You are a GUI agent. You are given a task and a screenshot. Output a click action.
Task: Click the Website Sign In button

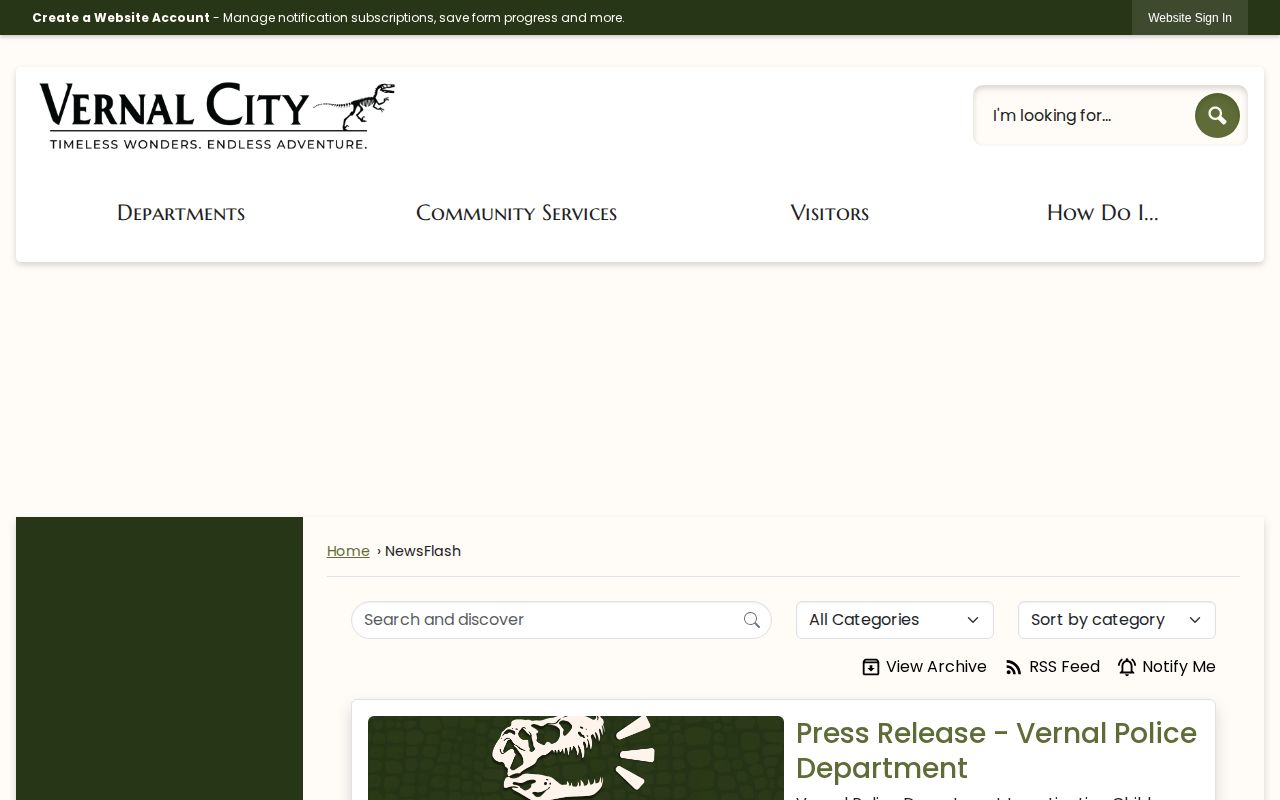pos(1190,18)
